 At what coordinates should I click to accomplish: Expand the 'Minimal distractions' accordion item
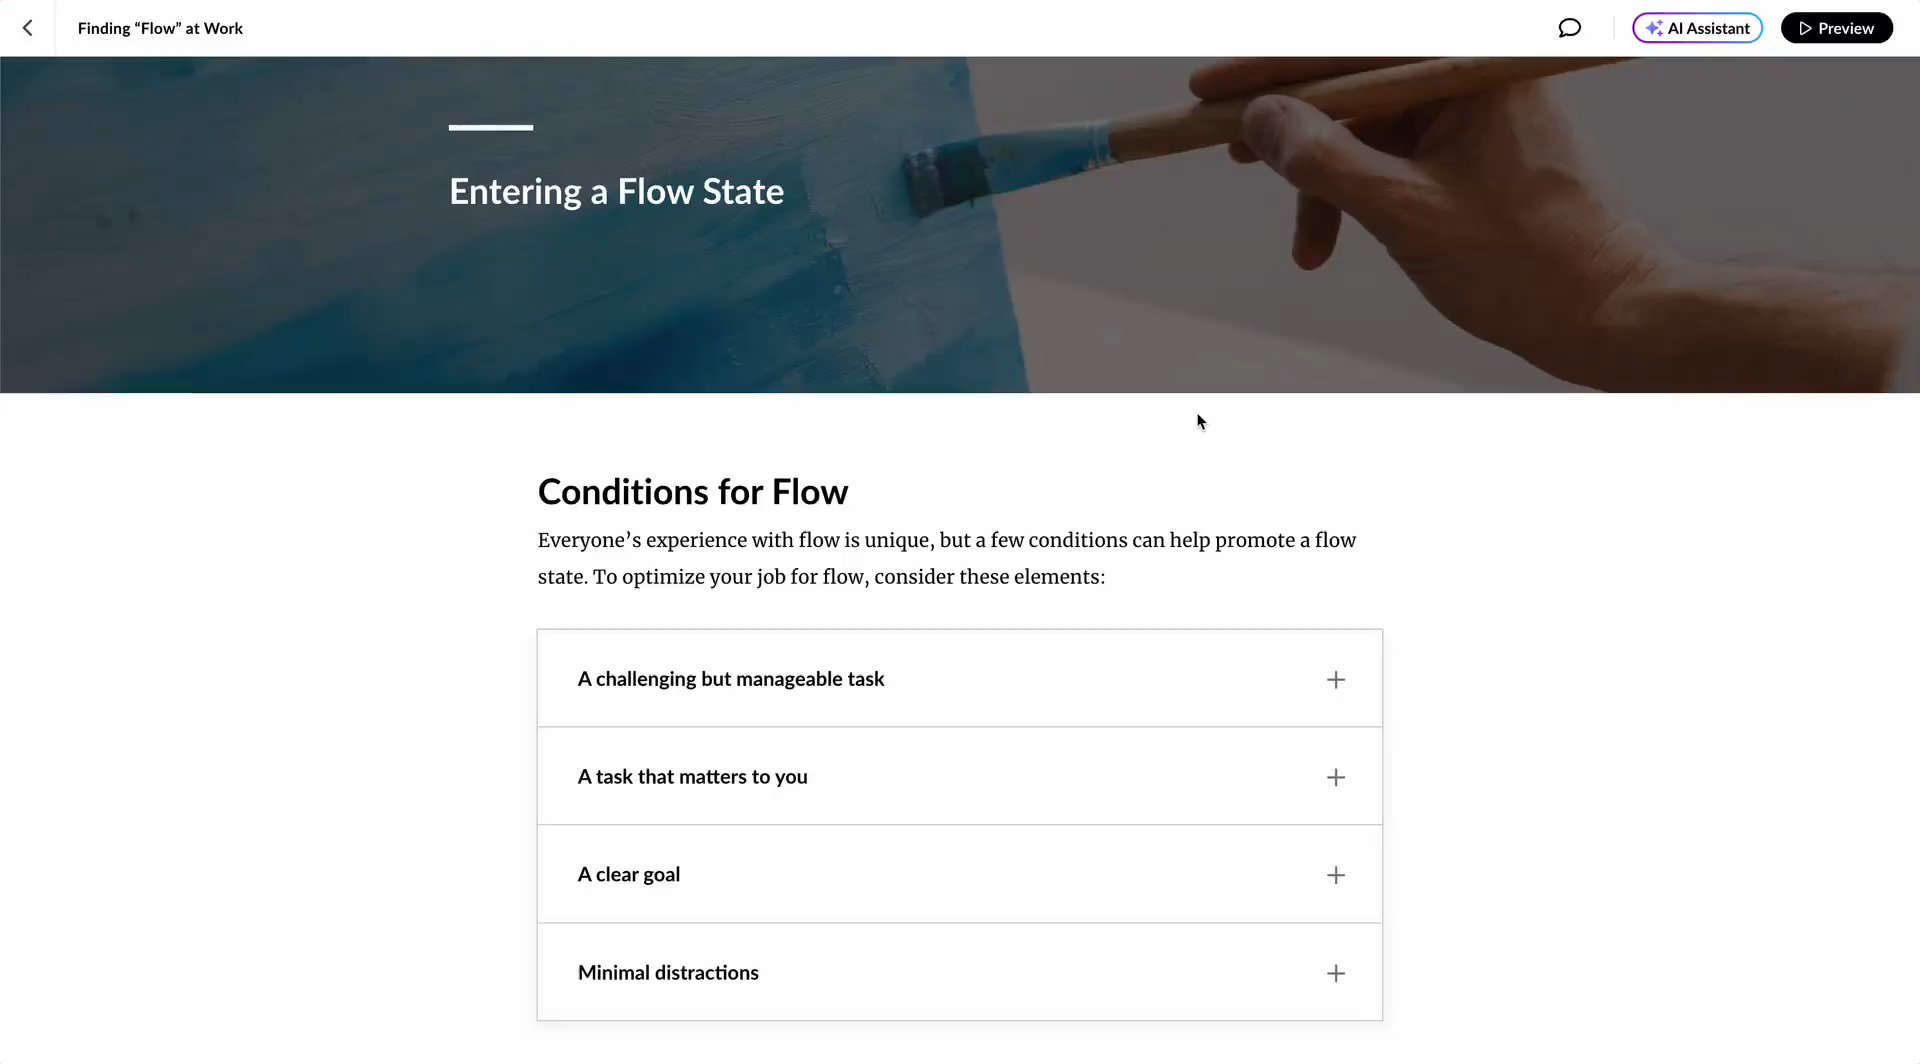(668, 973)
